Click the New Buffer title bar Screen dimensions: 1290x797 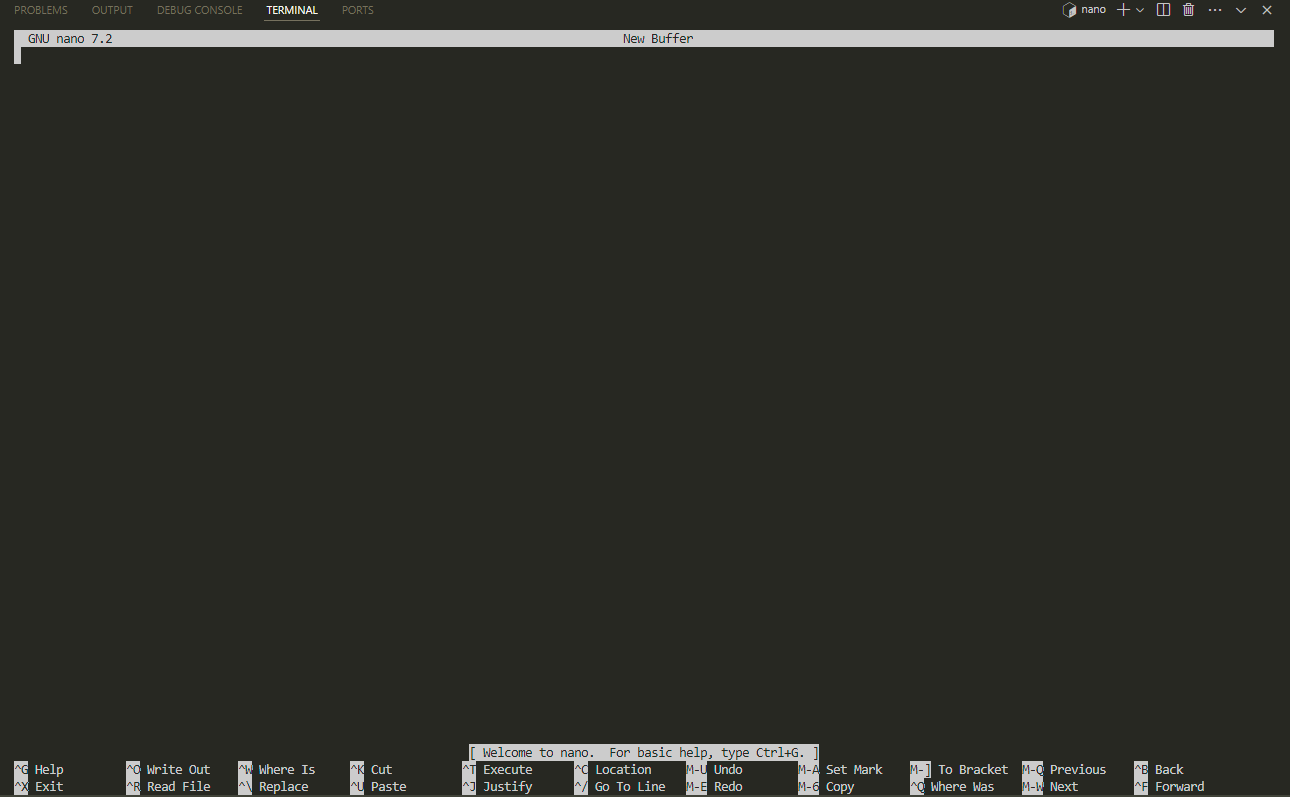(x=657, y=39)
